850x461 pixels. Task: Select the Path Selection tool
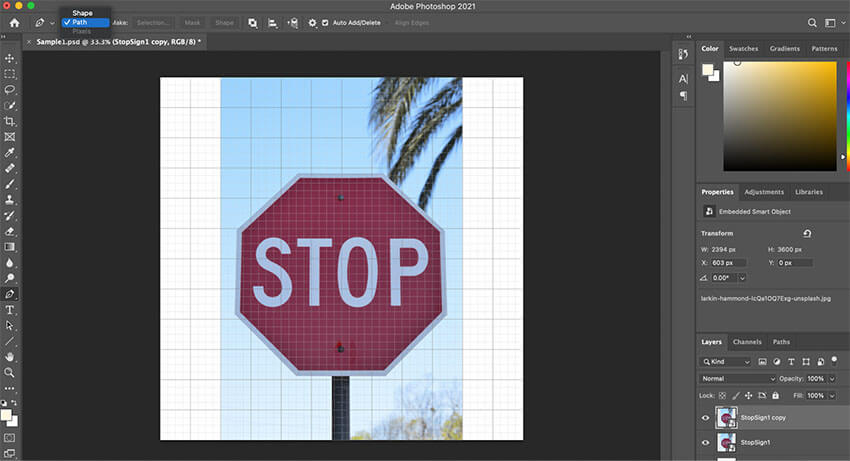click(x=10, y=325)
